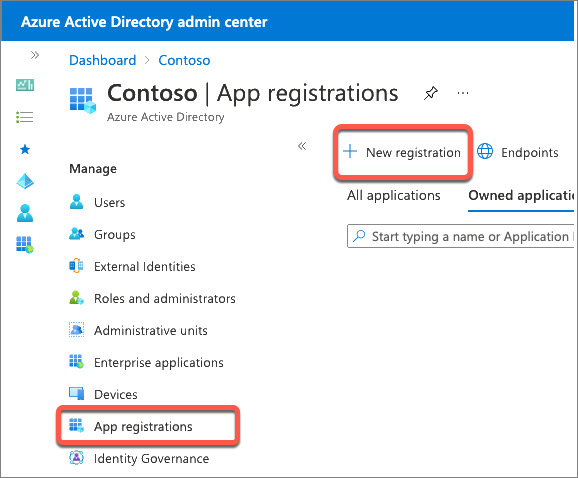Open the Dashboard chart icon in sidebar
Viewport: 578px width, 478px height.
pos(25,85)
